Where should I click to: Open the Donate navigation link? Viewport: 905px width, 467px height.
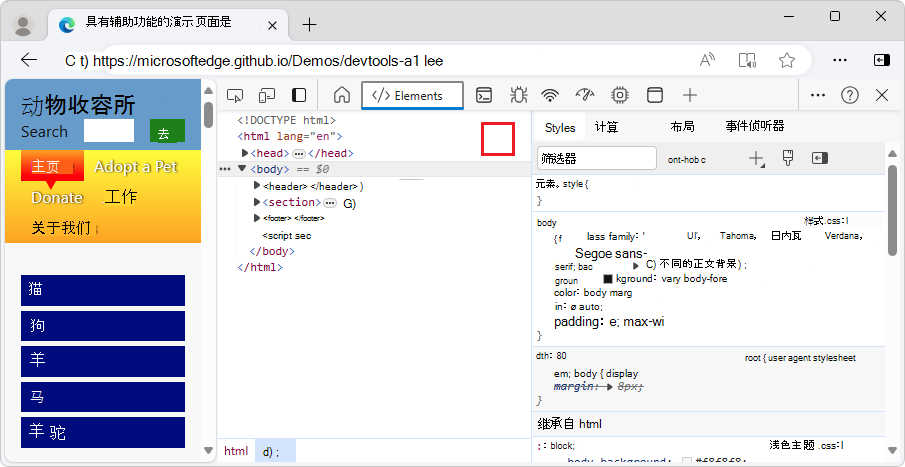57,197
